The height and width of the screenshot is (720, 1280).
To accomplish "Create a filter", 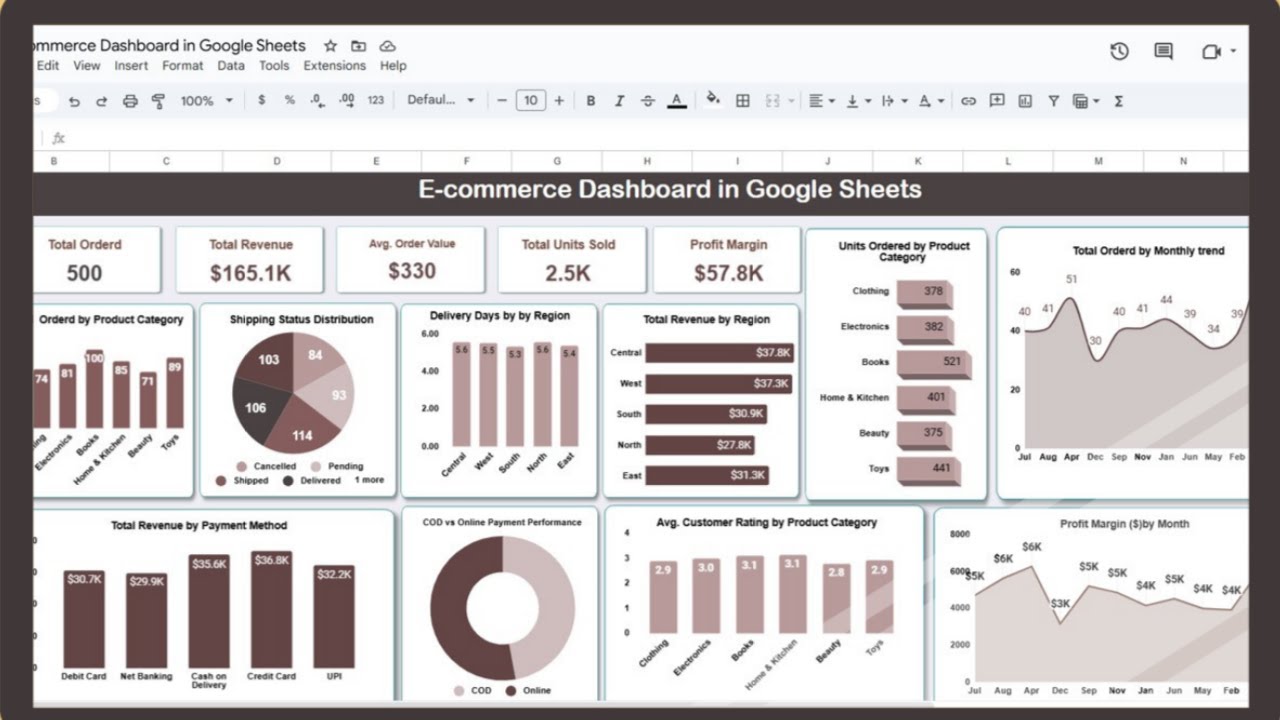I will click(x=1053, y=101).
